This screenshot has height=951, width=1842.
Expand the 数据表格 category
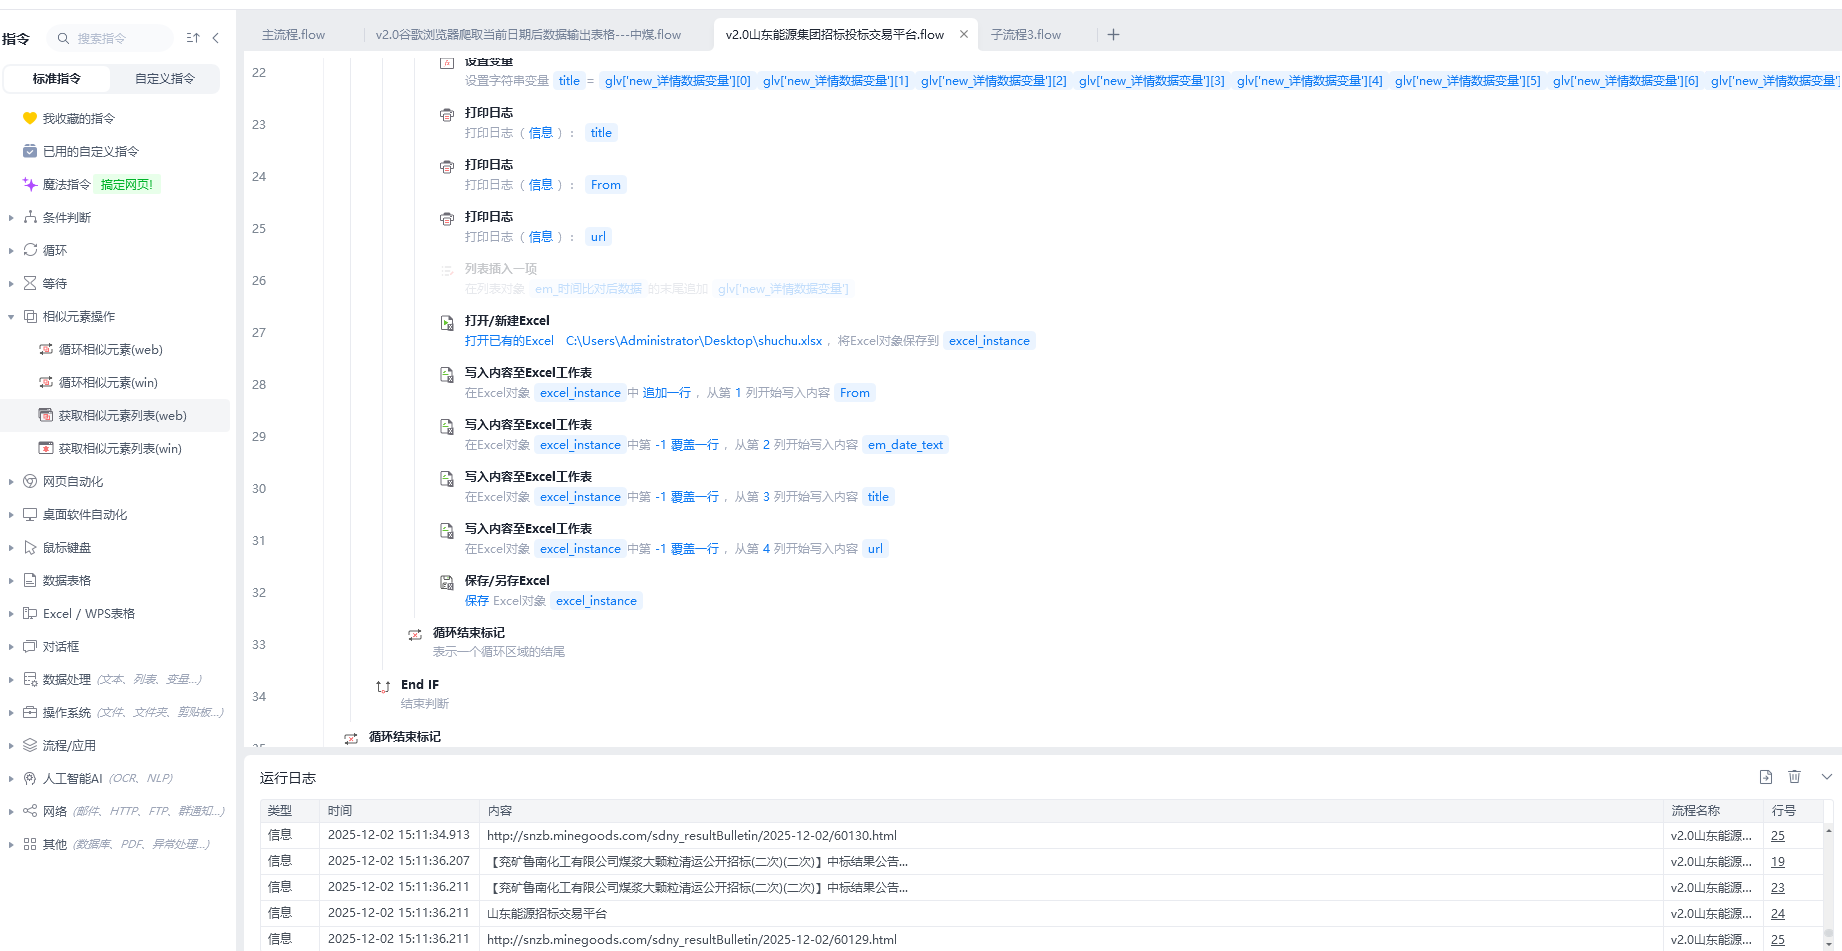[11, 580]
